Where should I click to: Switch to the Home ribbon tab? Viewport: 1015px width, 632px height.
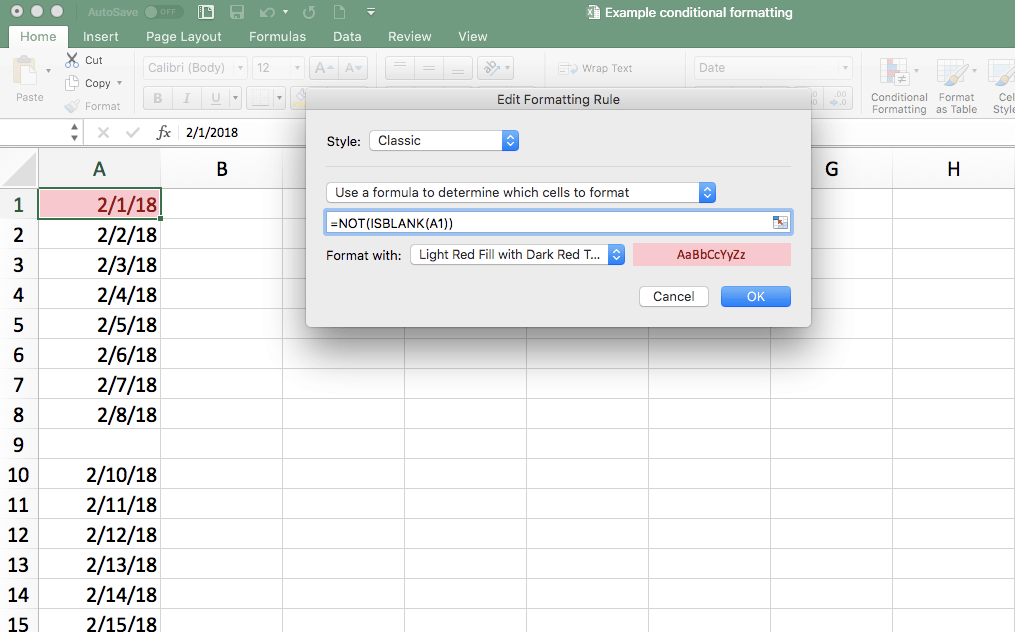38,36
